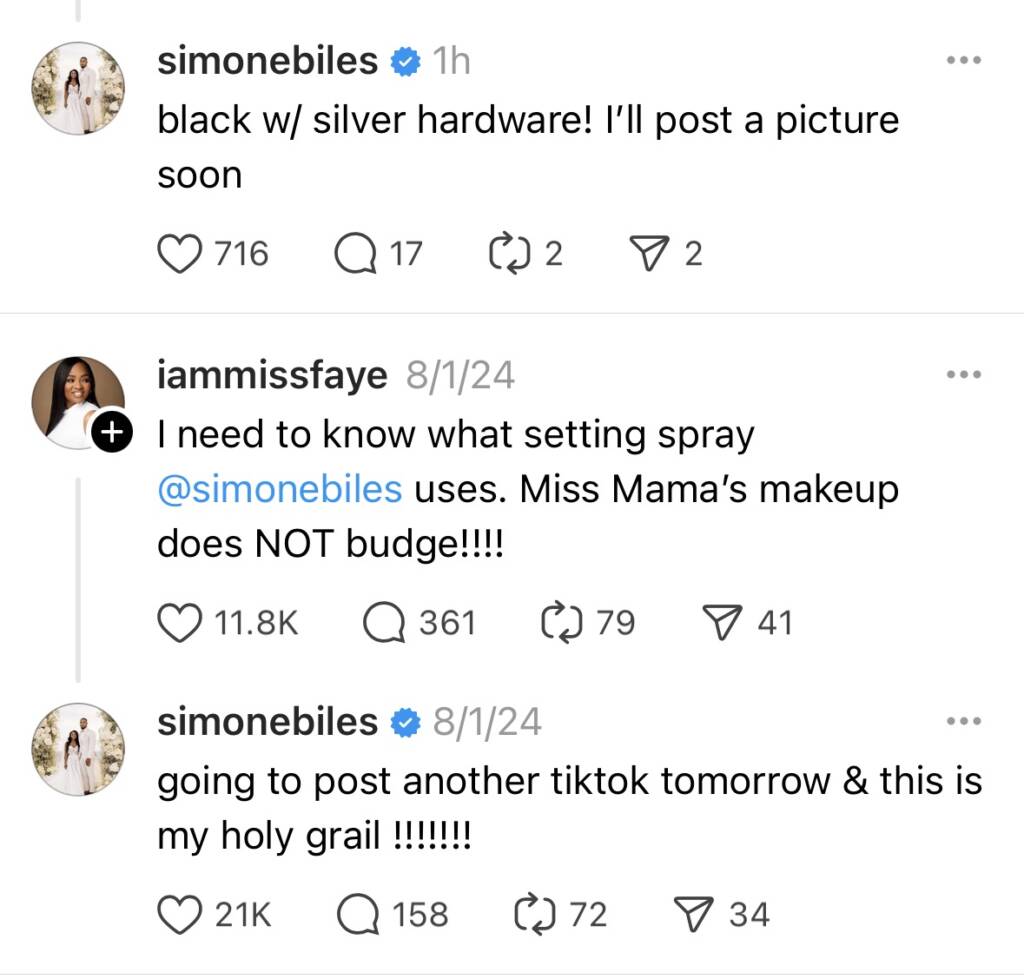This screenshot has height=979, width=1024.
Task: Open the 158 replies on holy grail post
Action: tap(357, 914)
